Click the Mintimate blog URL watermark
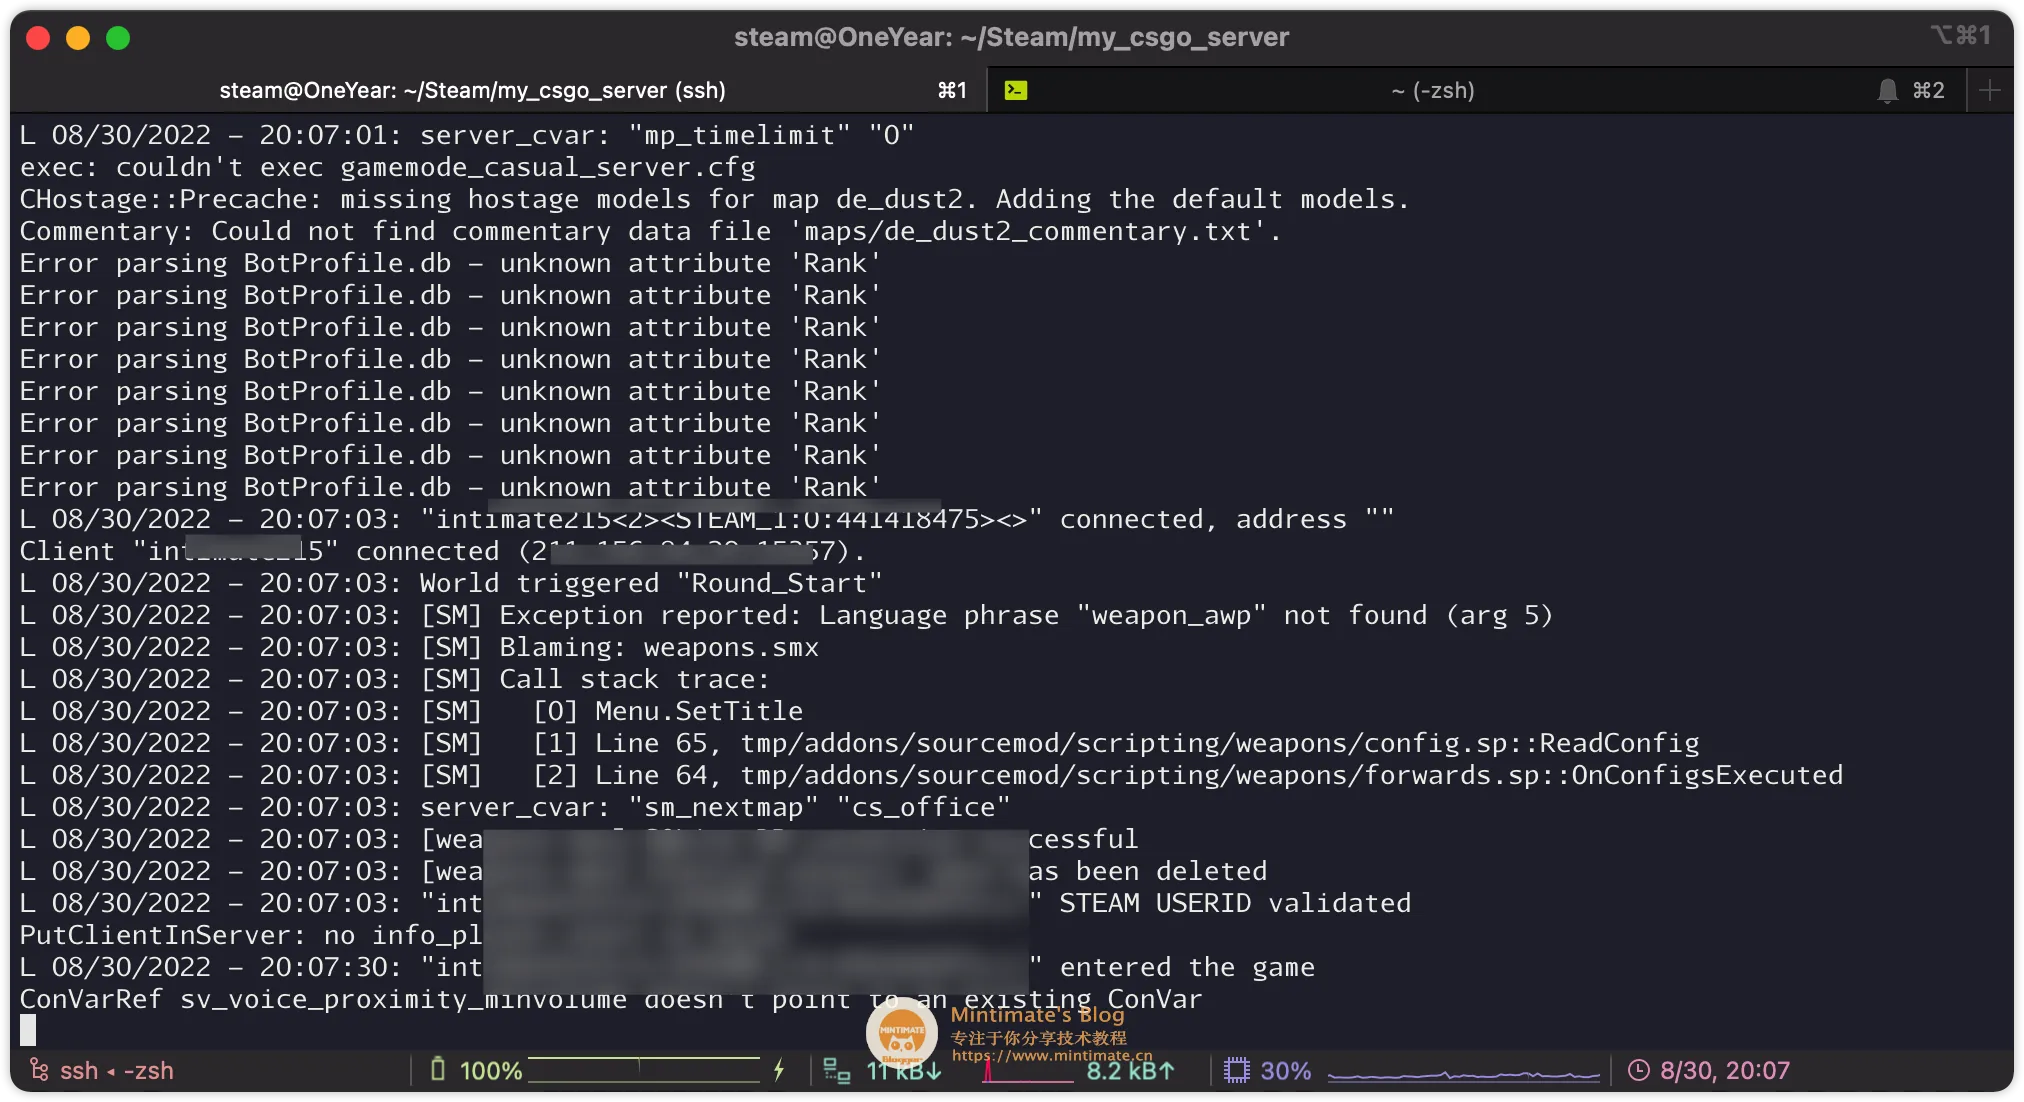Image resolution: width=2024 pixels, height=1102 pixels. click(x=1051, y=1055)
